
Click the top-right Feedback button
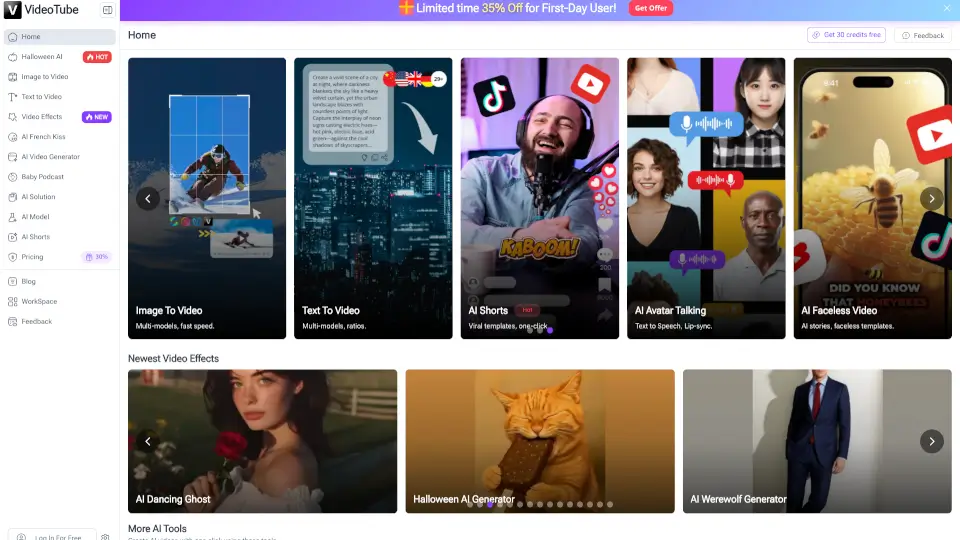click(x=923, y=36)
